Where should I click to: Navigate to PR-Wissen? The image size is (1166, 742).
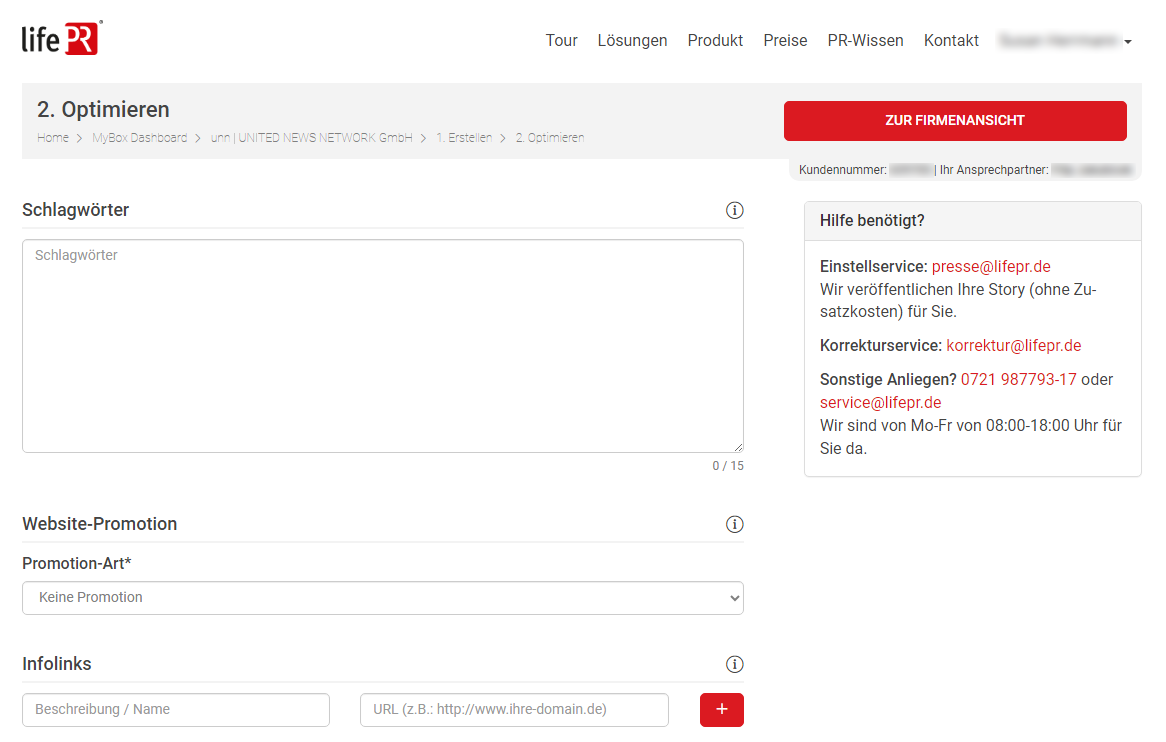865,41
